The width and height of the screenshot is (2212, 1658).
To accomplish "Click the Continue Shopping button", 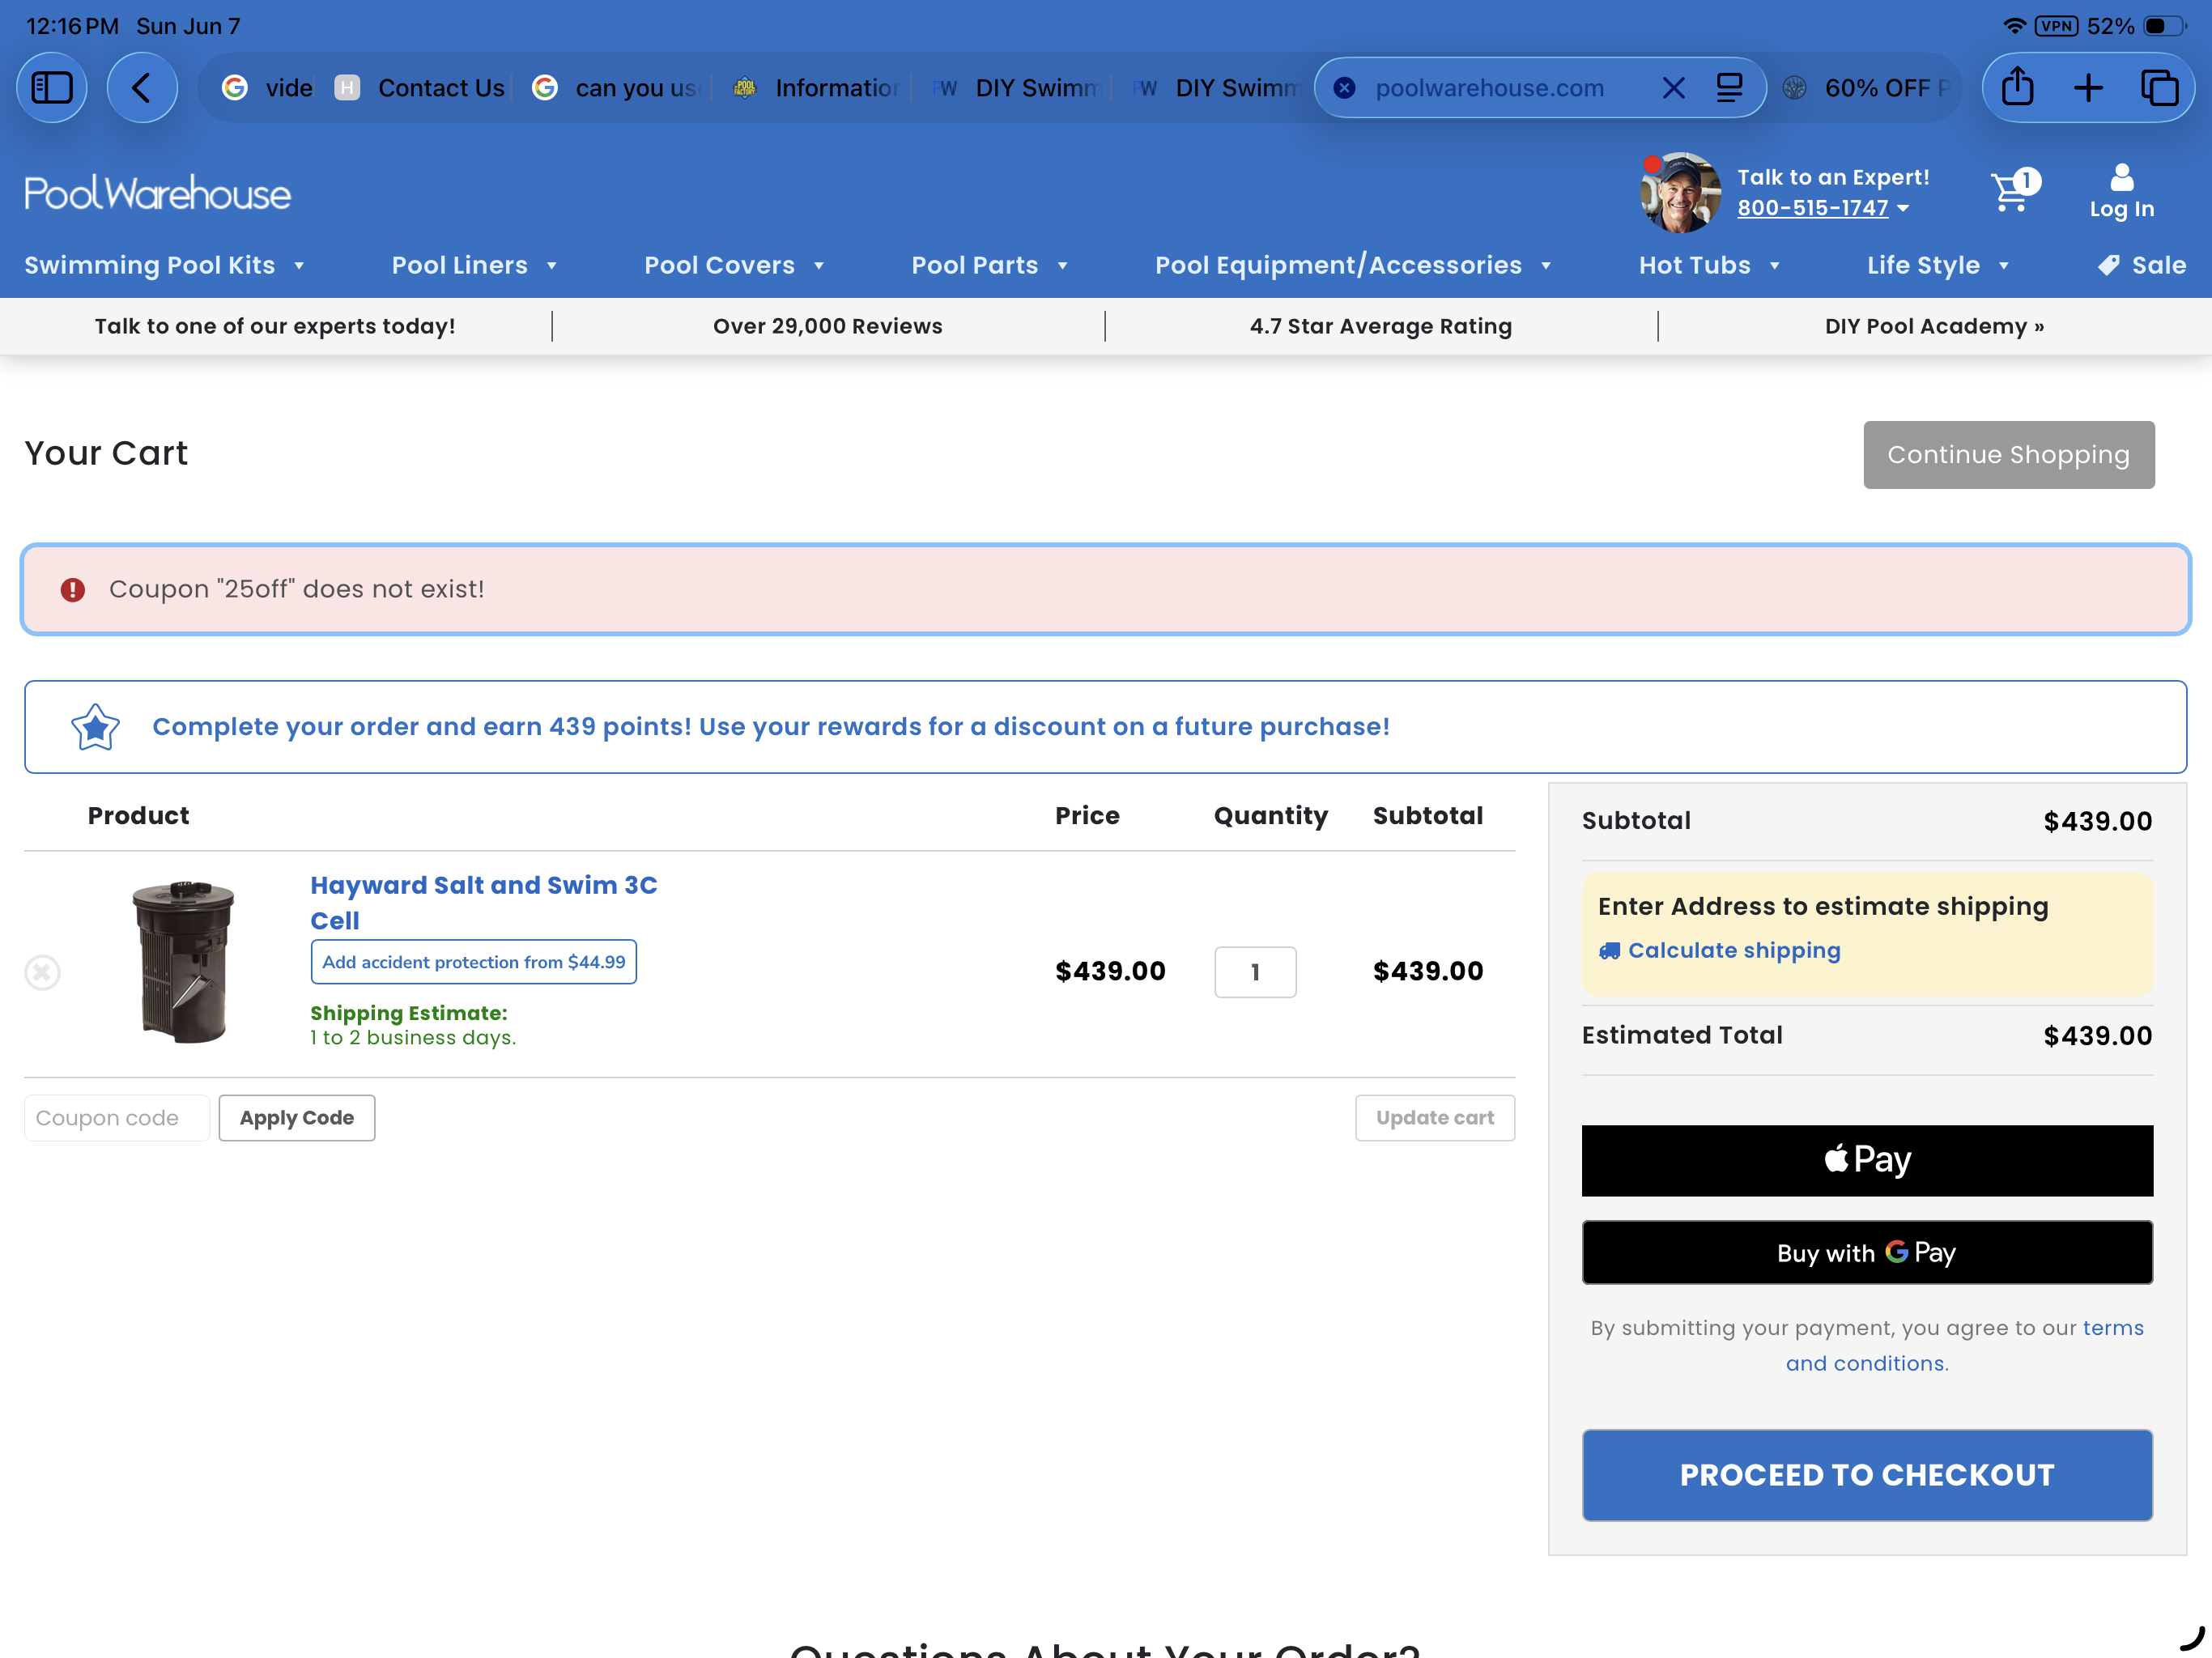I will tap(2008, 455).
